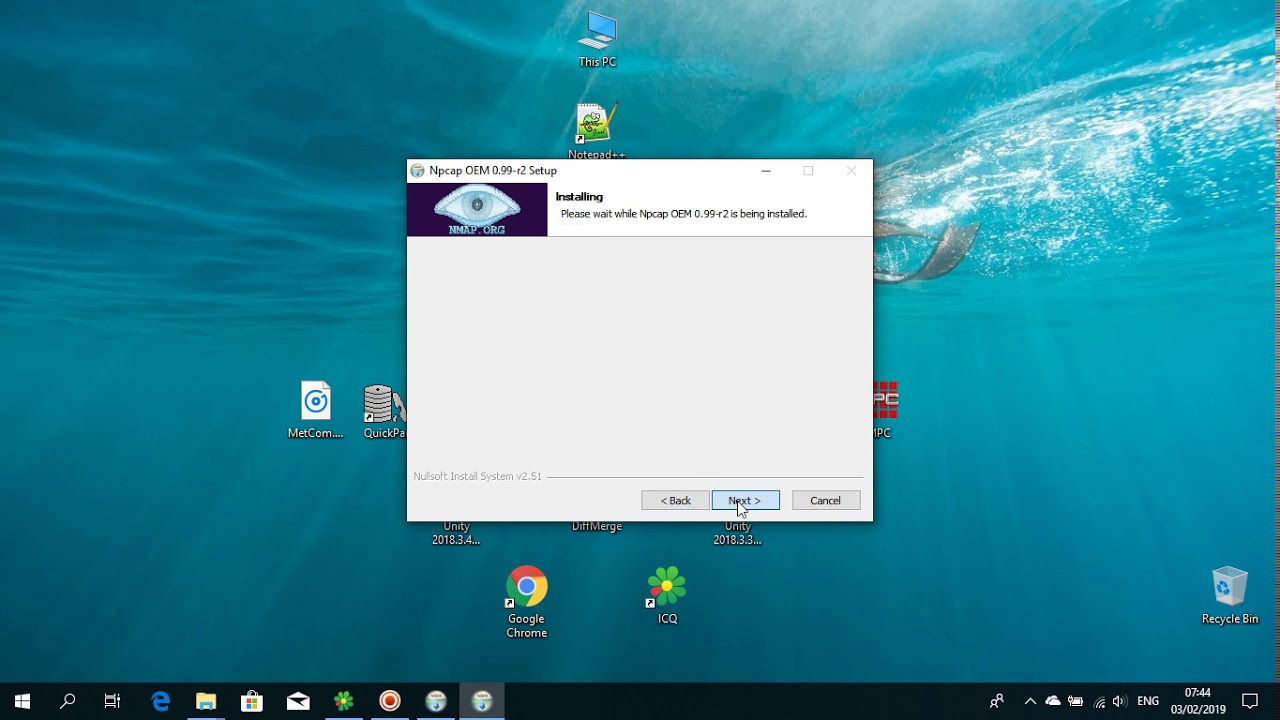Open Mail app from taskbar
This screenshot has width=1280, height=720.
pyautogui.click(x=298, y=701)
